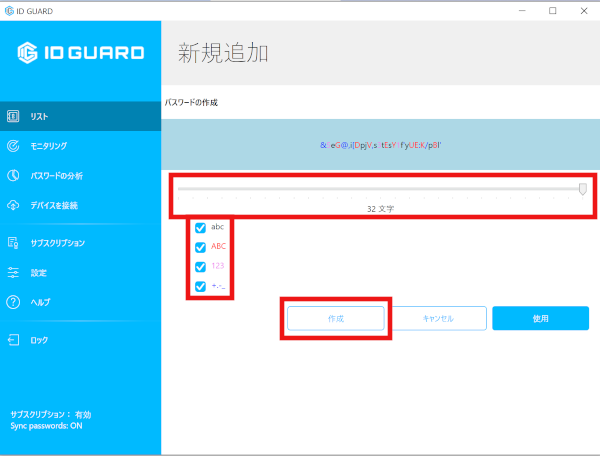The image size is (600, 456).
Task: Open パスワードの分析 section
Action: click(80, 176)
